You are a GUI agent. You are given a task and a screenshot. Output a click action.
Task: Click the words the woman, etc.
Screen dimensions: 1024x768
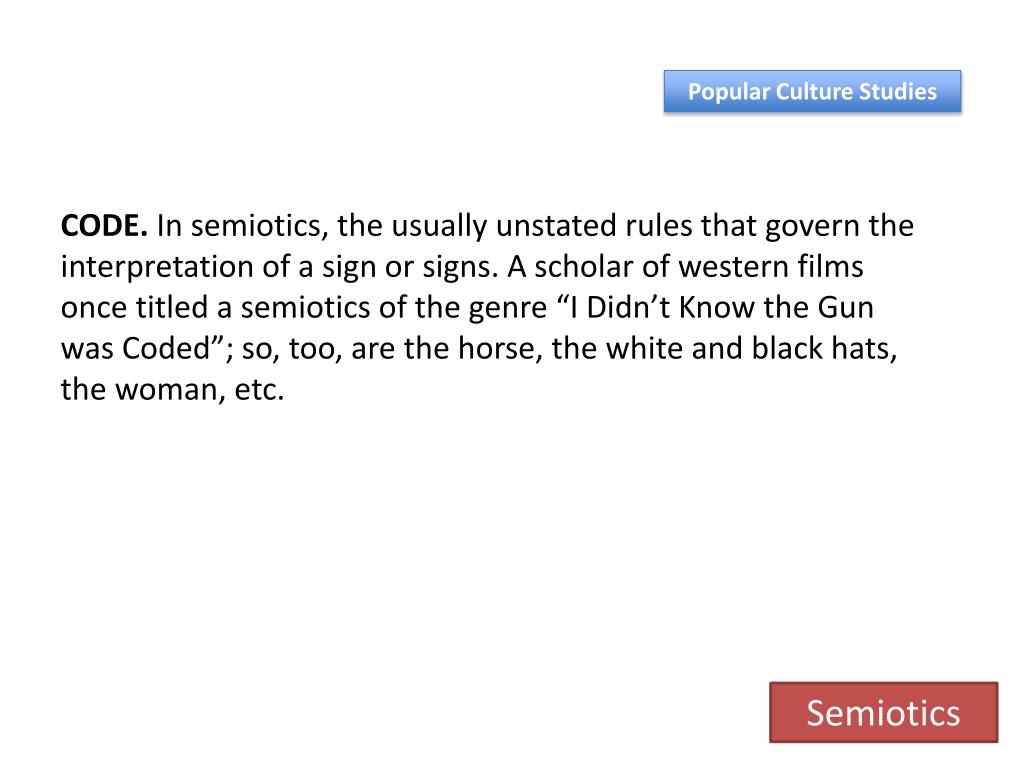[x=172, y=390]
